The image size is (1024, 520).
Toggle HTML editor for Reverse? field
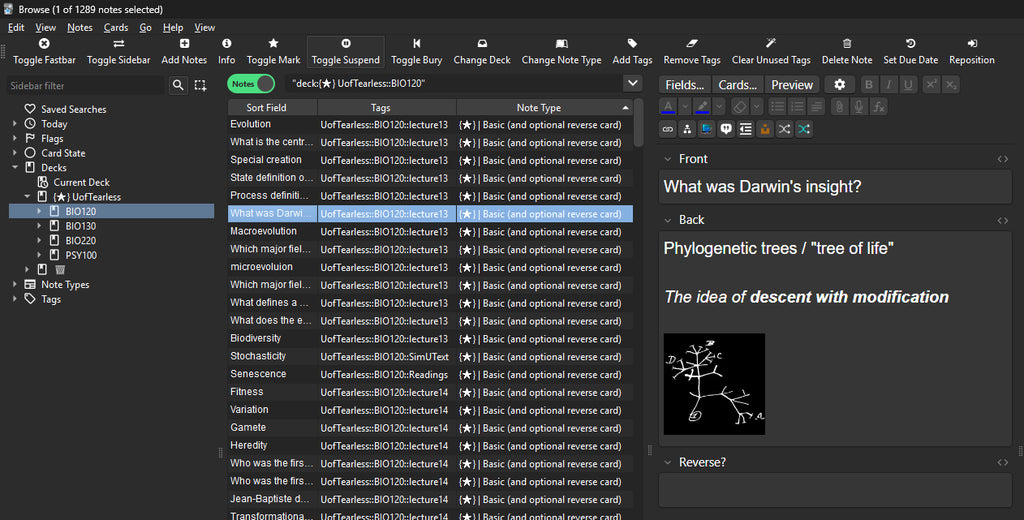[1002, 463]
